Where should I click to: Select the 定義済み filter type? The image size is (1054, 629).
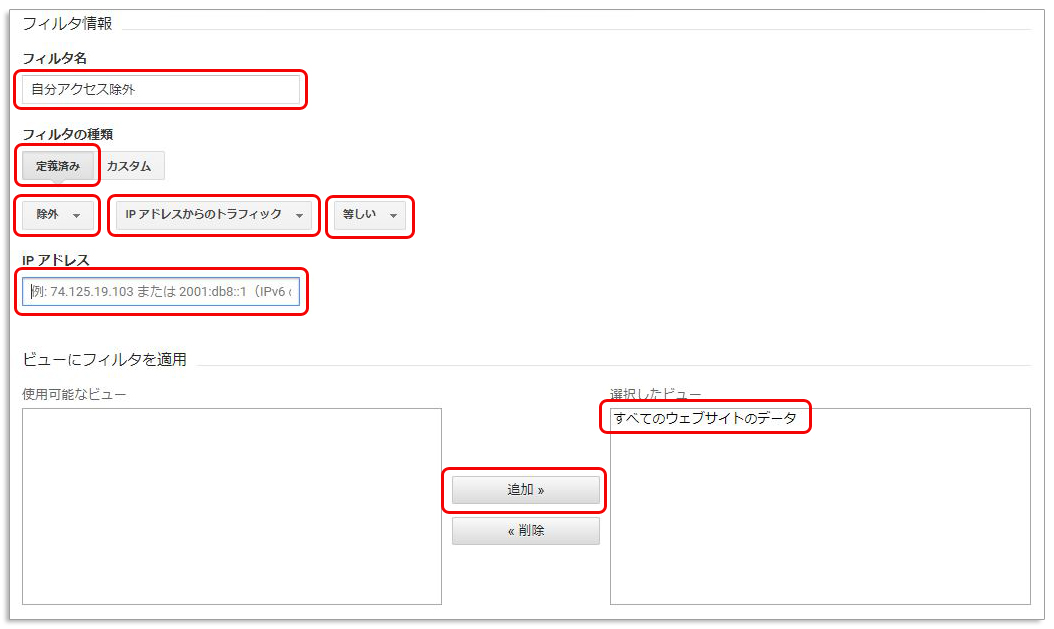coord(55,165)
